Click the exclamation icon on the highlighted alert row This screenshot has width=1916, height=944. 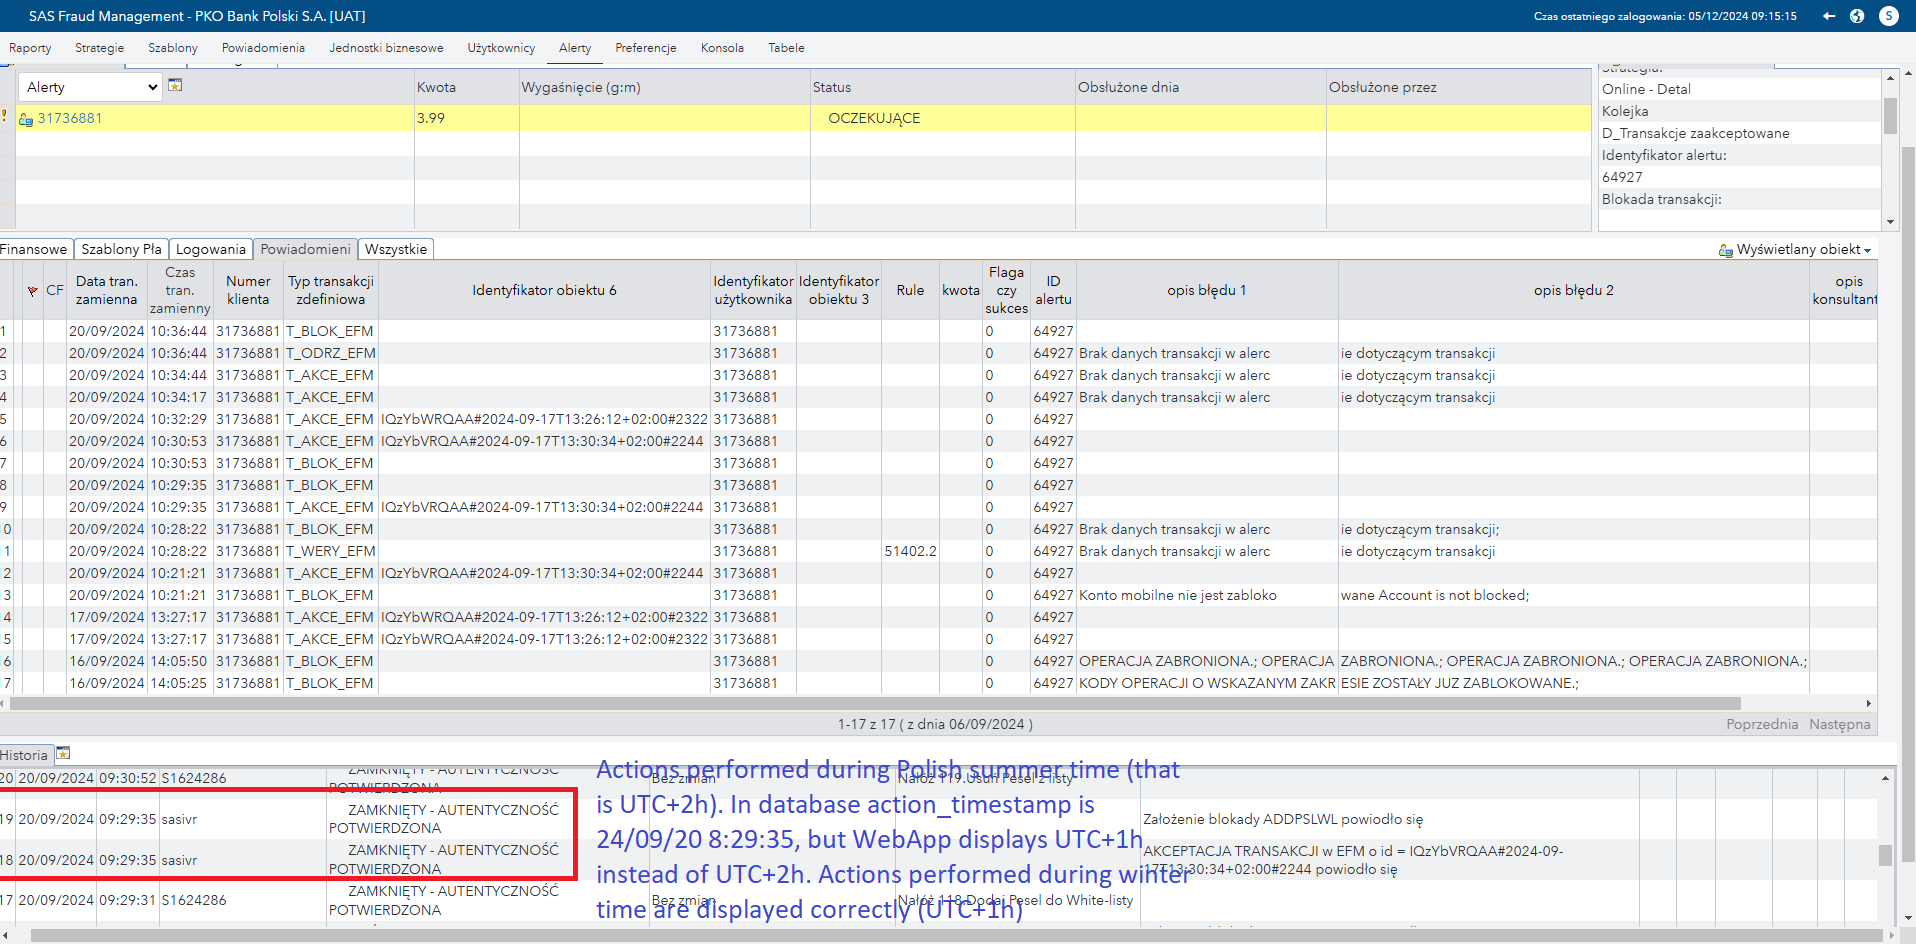click(x=3, y=119)
